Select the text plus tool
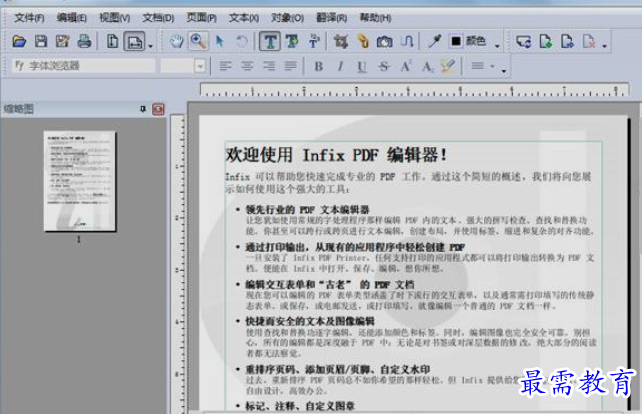 [292, 41]
